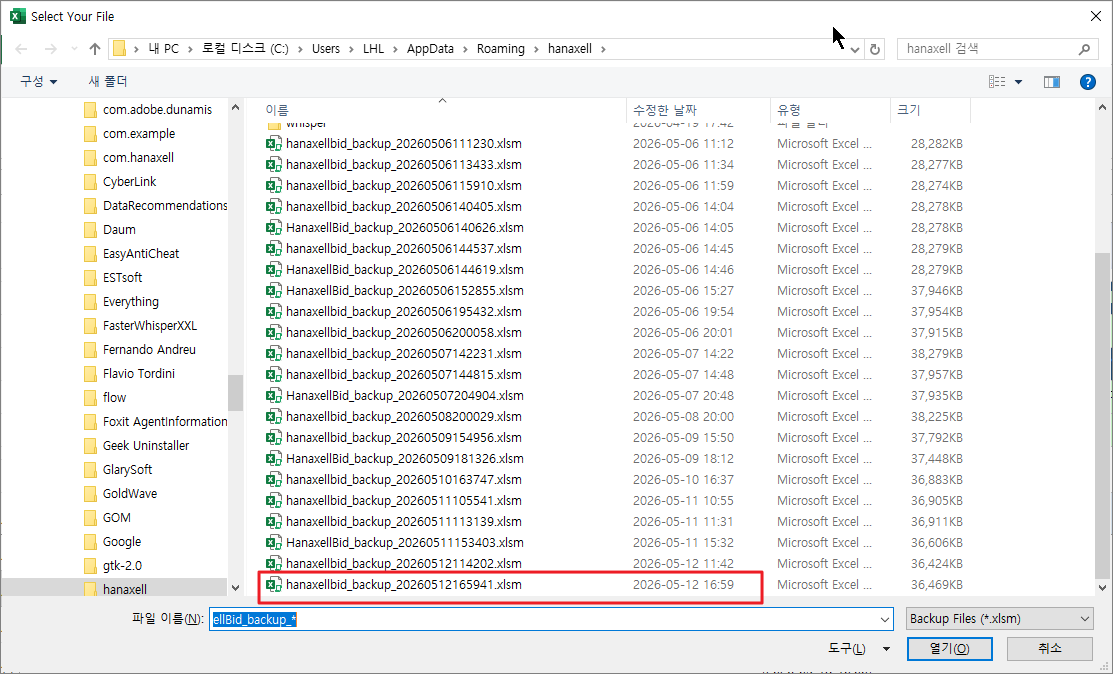The width and height of the screenshot is (1113, 674).
Task: Click the Google folder icon in tree
Action: [x=90, y=541]
